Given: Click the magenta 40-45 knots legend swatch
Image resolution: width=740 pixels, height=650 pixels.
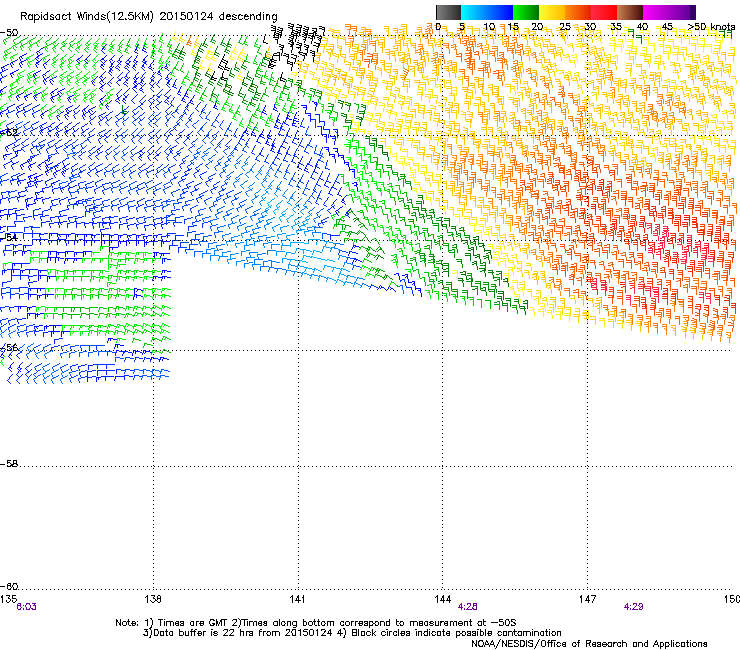Looking at the screenshot, I should 656,12.
